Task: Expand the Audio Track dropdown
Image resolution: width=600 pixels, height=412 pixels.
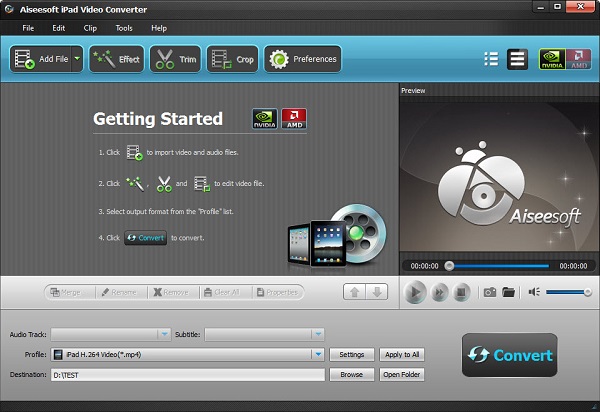Action: coord(164,334)
